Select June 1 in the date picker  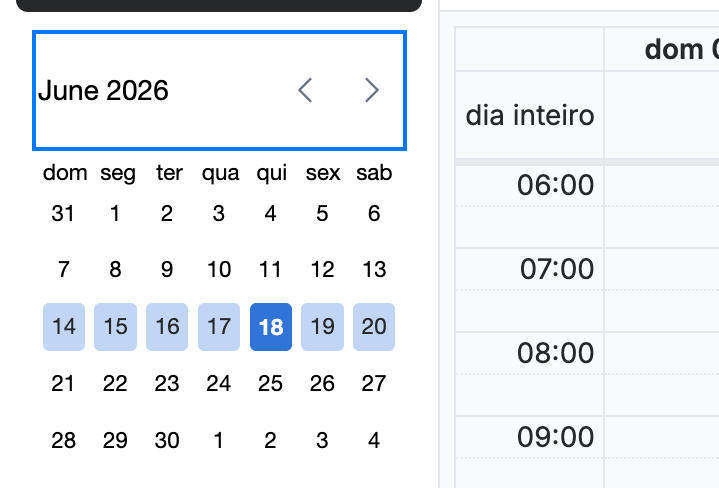[115, 213]
